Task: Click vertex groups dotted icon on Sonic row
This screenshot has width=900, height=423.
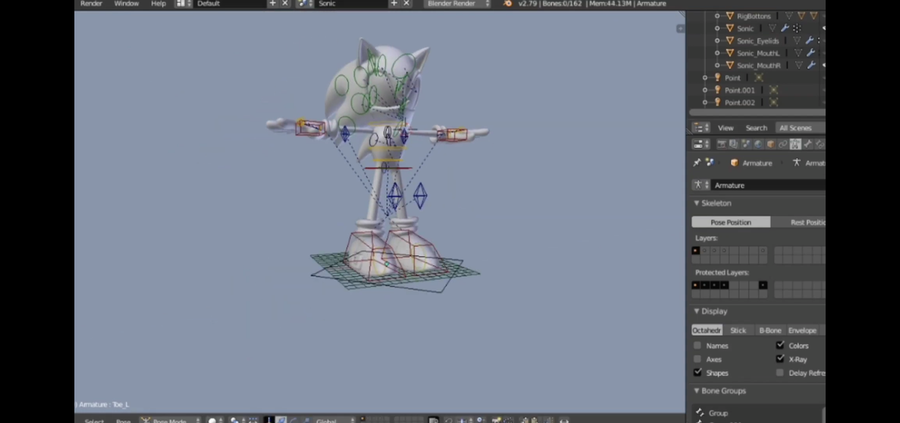Action: [797, 28]
